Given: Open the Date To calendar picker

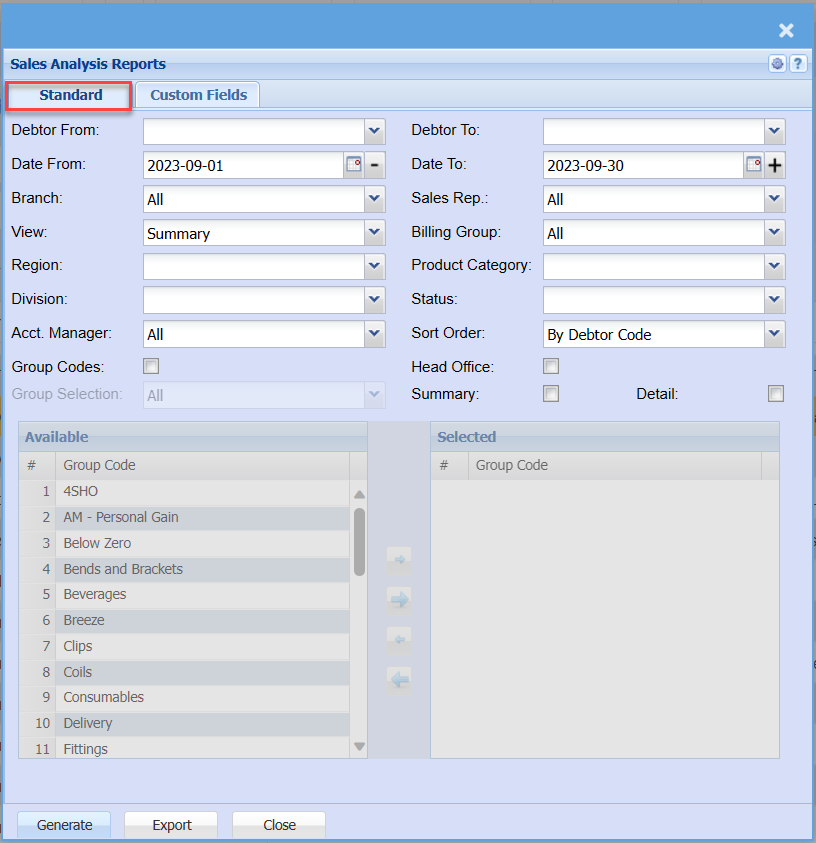Looking at the screenshot, I should (x=754, y=165).
